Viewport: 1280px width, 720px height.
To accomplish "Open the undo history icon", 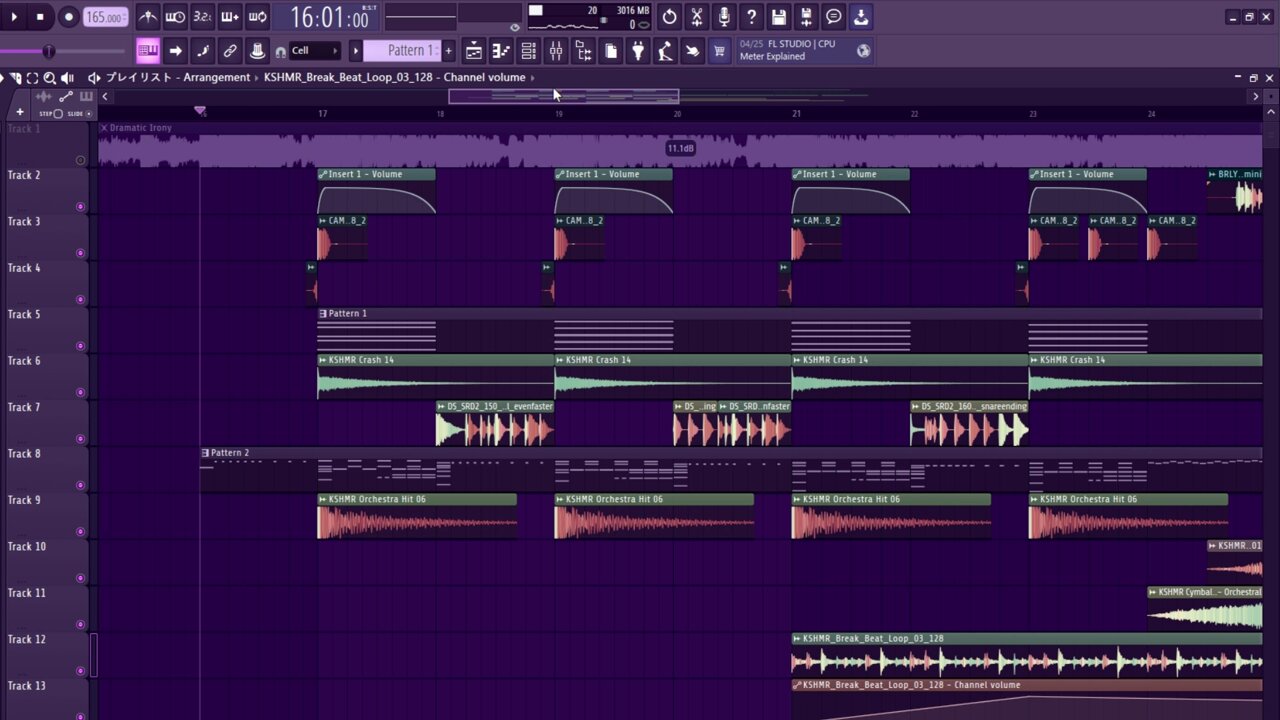I will [669, 16].
